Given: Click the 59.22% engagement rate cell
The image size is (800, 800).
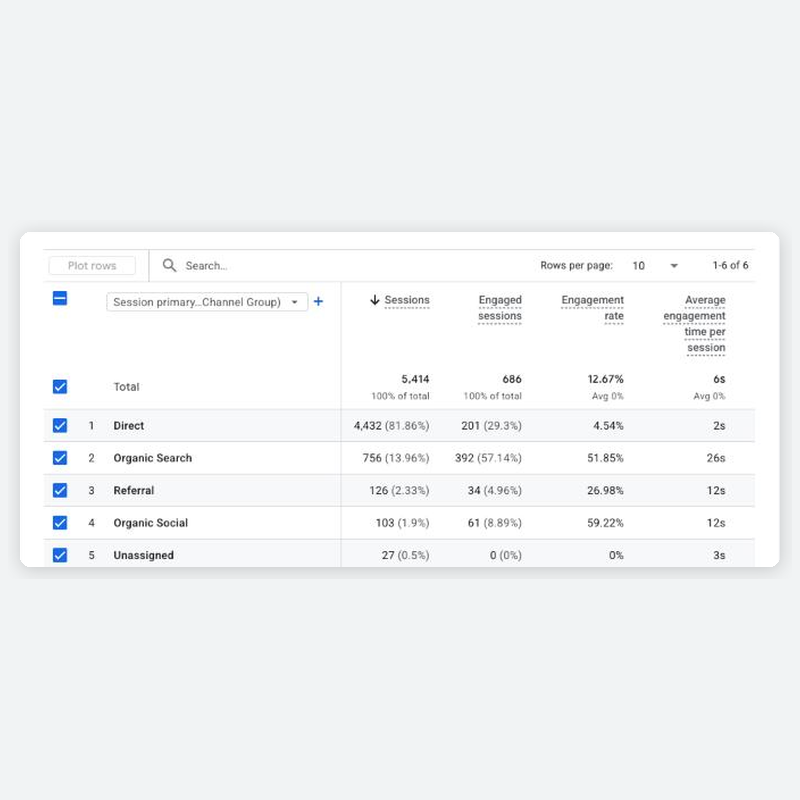Looking at the screenshot, I should pos(605,523).
